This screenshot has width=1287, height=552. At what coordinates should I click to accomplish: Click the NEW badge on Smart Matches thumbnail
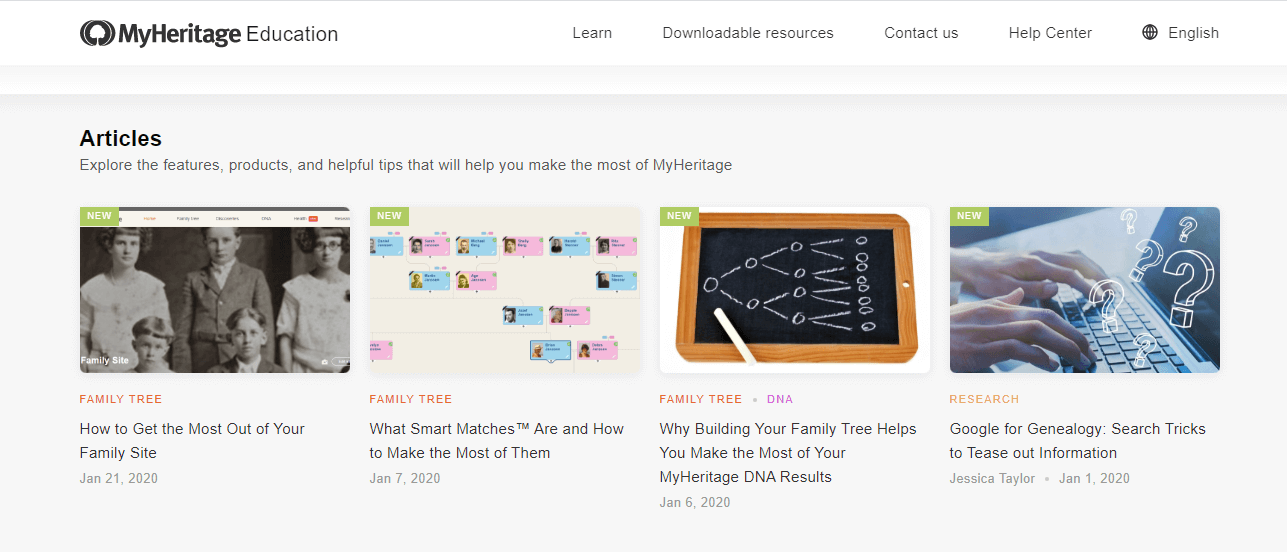(x=389, y=216)
